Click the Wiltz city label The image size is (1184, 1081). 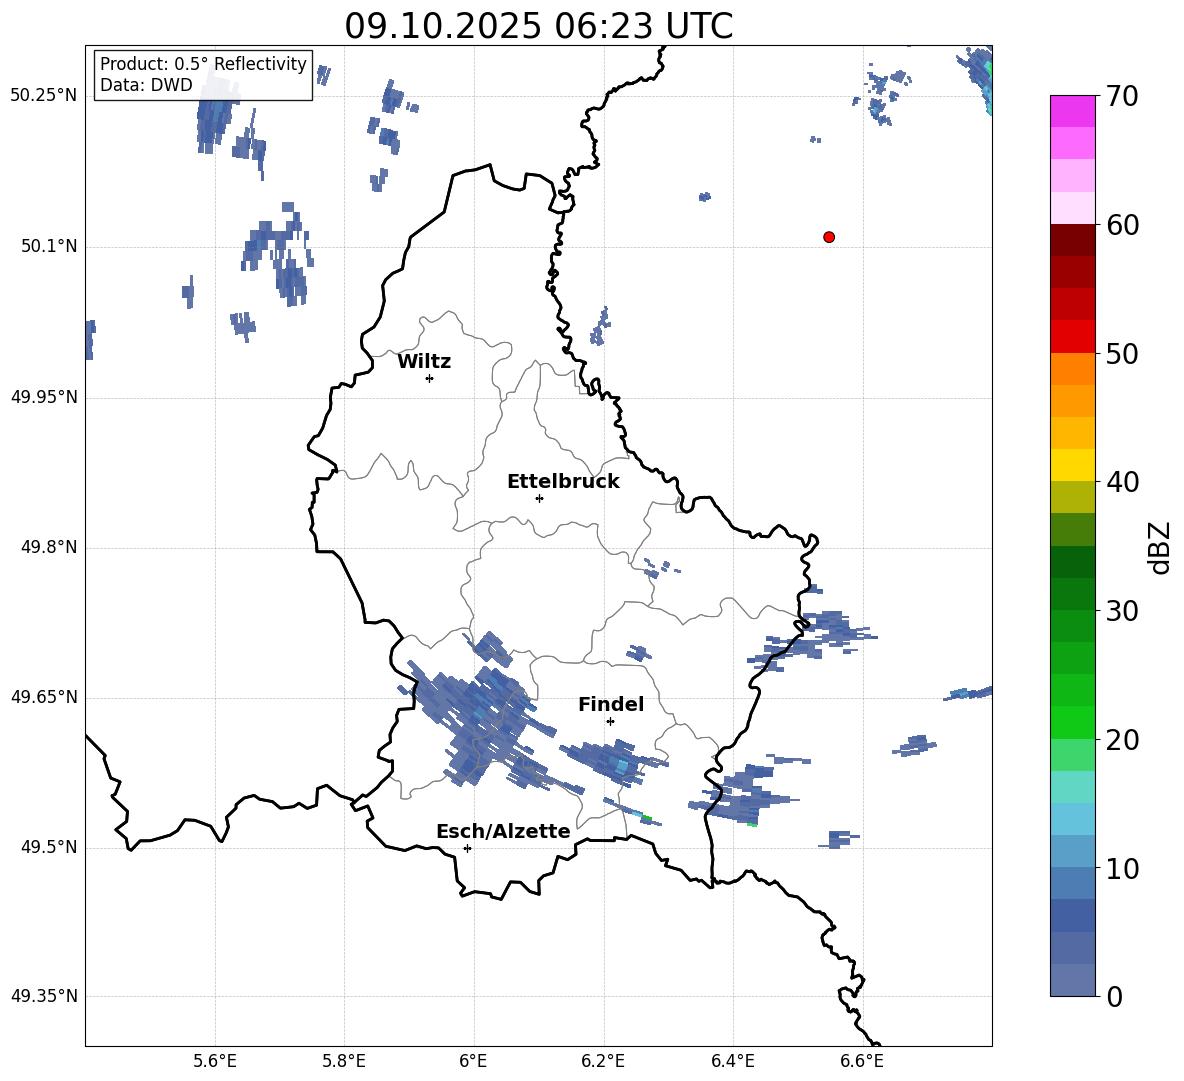[424, 362]
